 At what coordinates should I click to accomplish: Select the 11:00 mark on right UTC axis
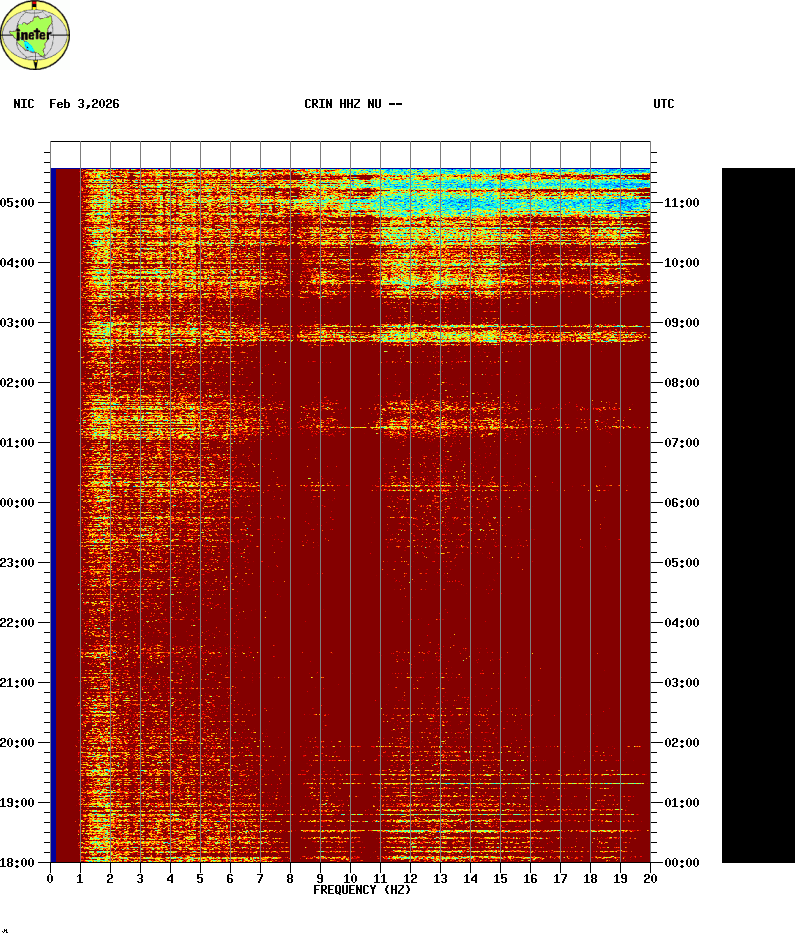click(681, 203)
